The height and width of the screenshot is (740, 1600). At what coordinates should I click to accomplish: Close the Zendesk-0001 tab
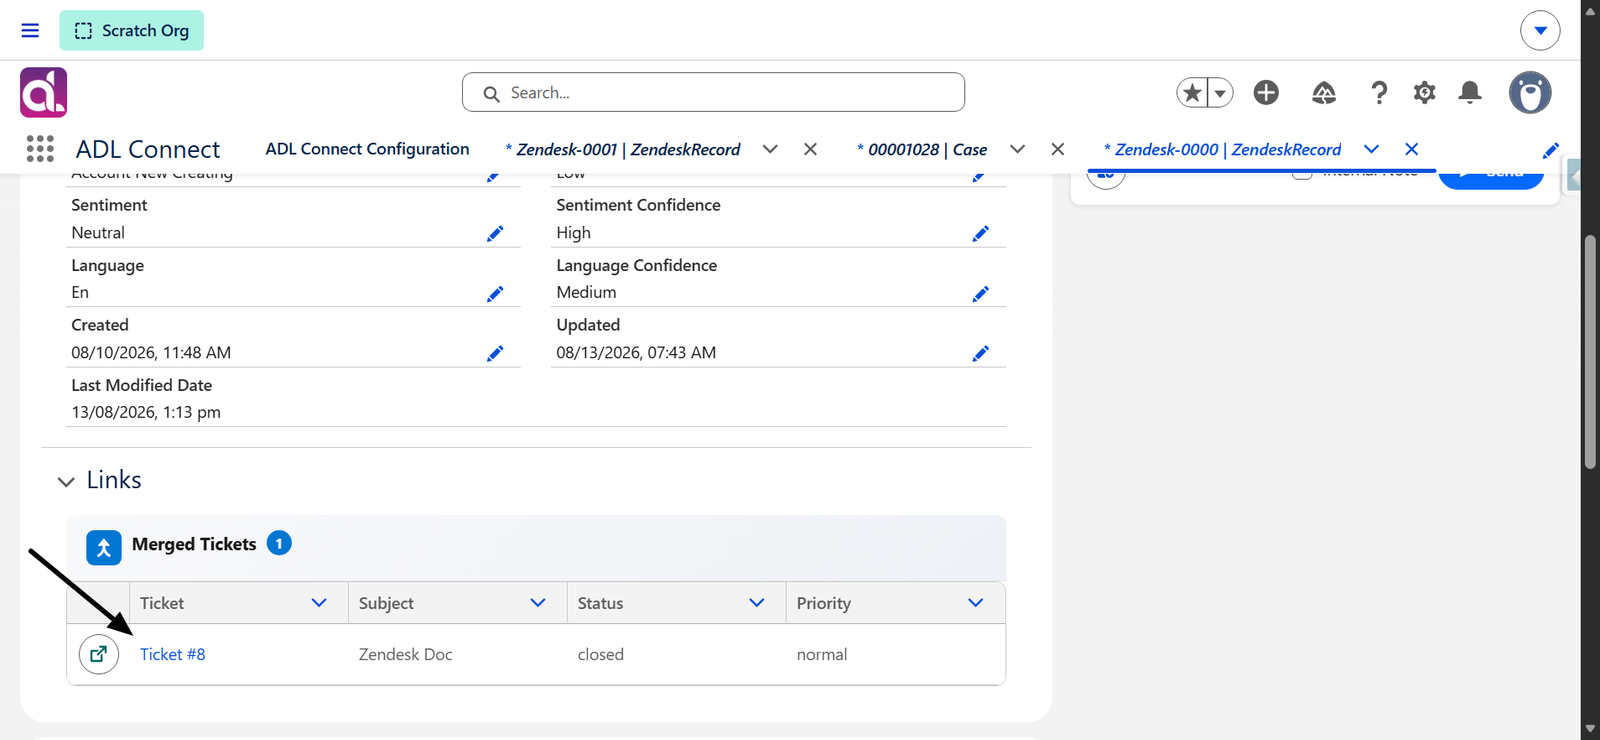[x=811, y=149]
